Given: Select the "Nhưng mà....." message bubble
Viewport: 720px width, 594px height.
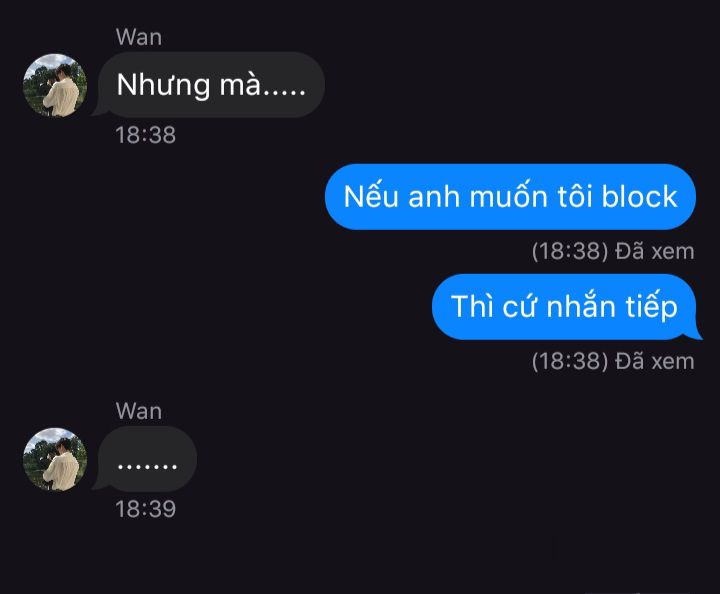Looking at the screenshot, I should point(211,85).
